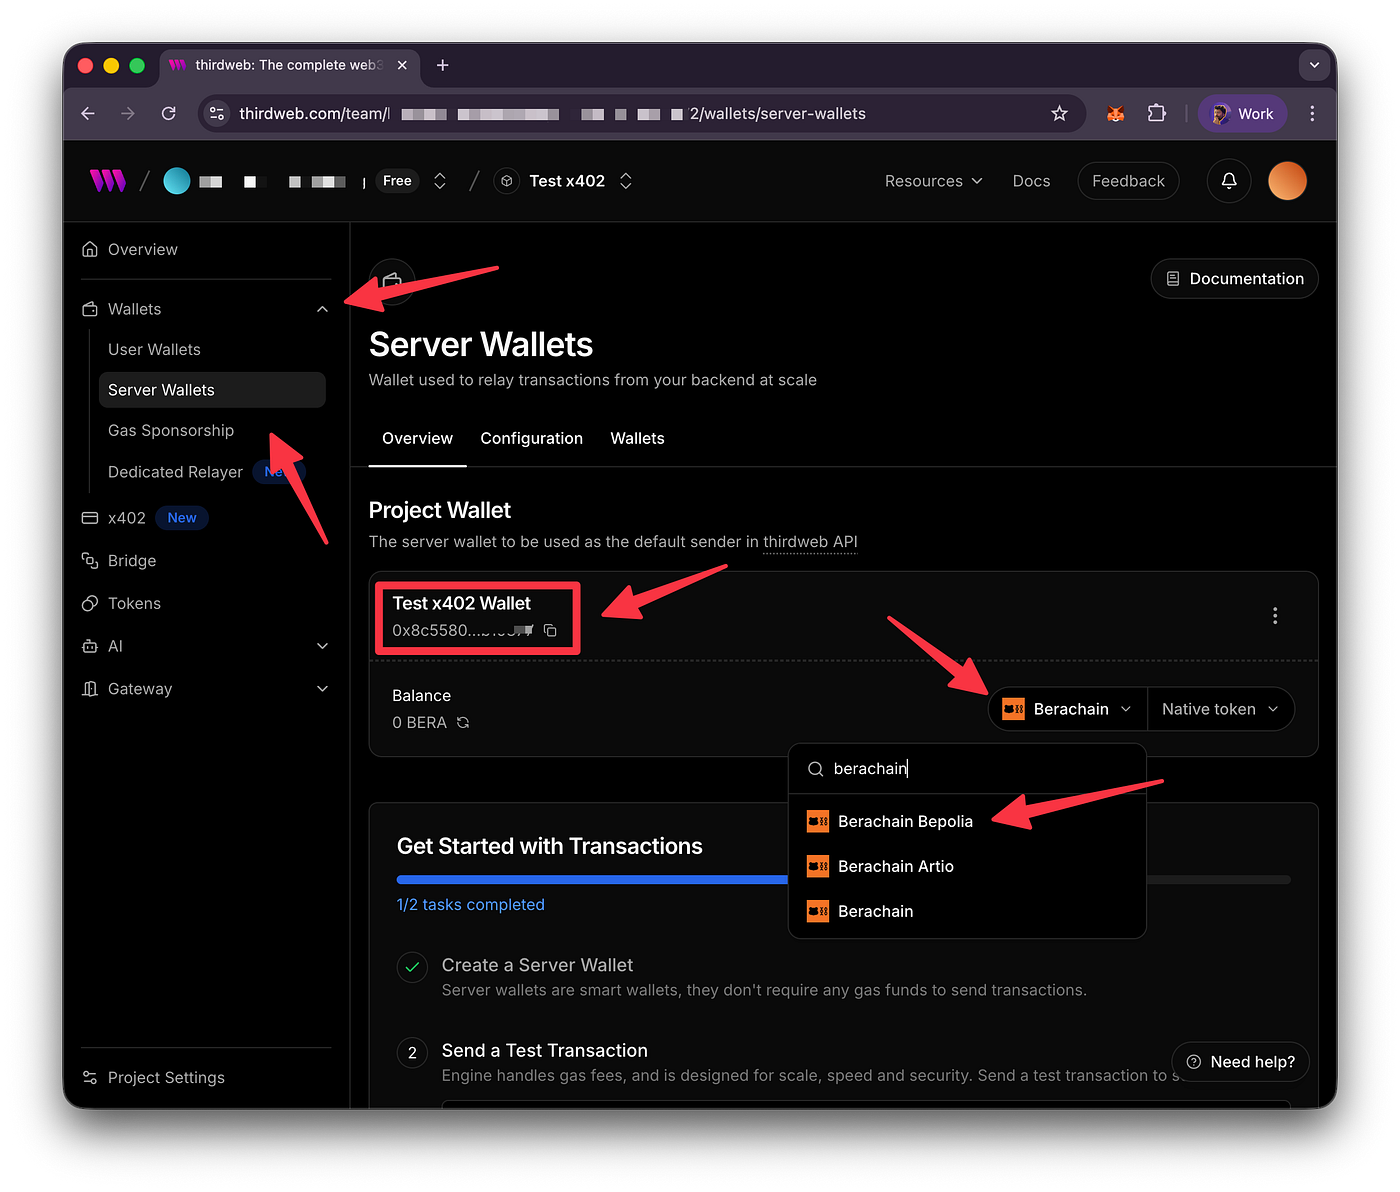Open Test x402 Wallet three-dot options menu
1400x1192 pixels.
pos(1275,616)
